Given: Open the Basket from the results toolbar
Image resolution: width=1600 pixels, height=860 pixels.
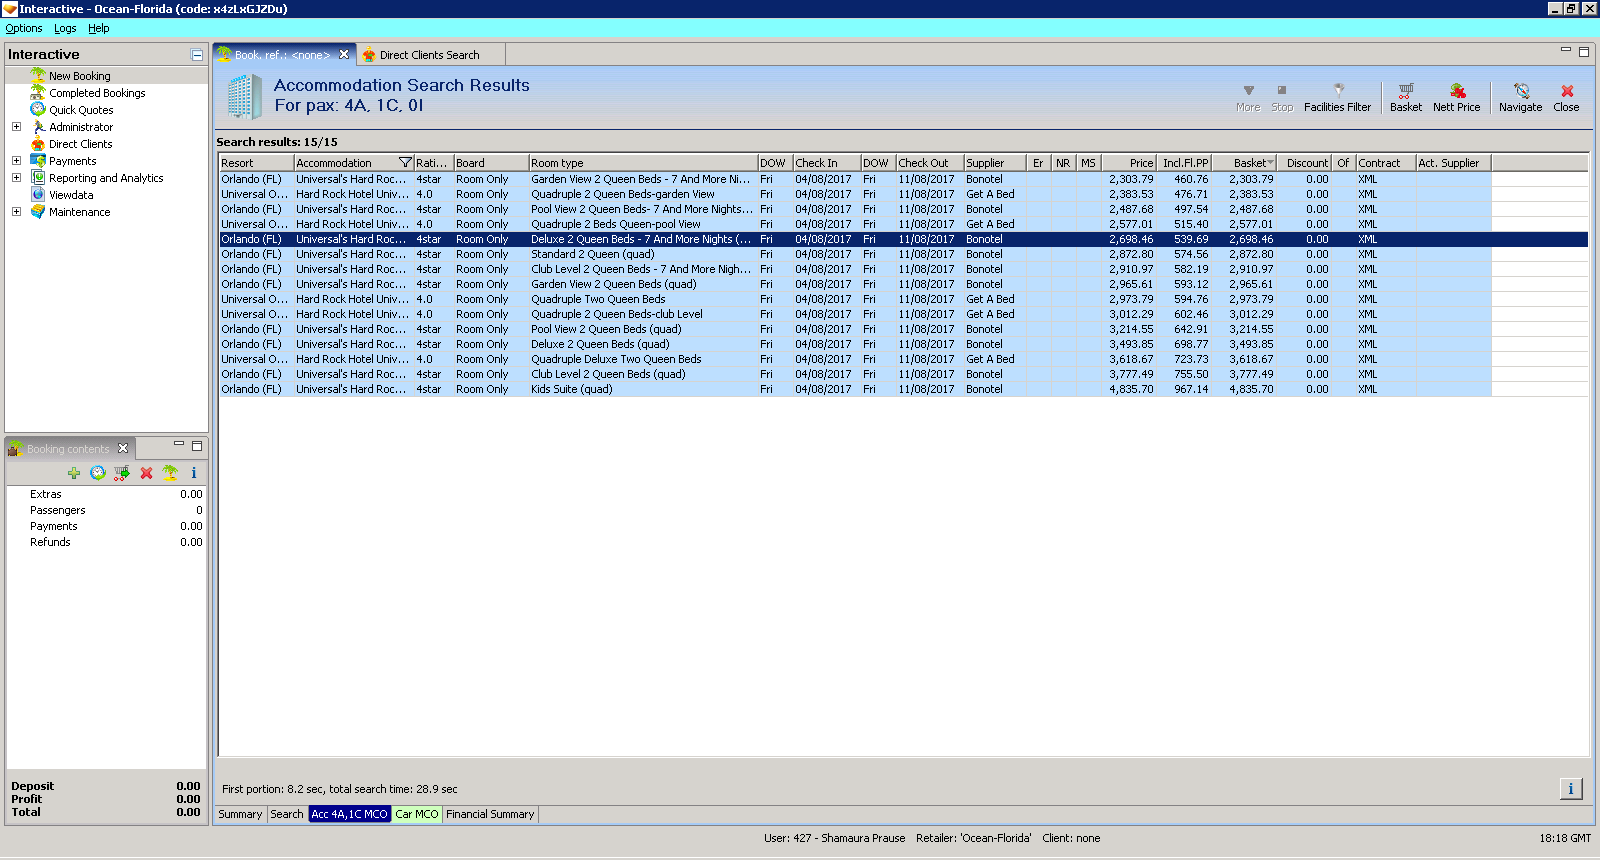Looking at the screenshot, I should coord(1406,97).
